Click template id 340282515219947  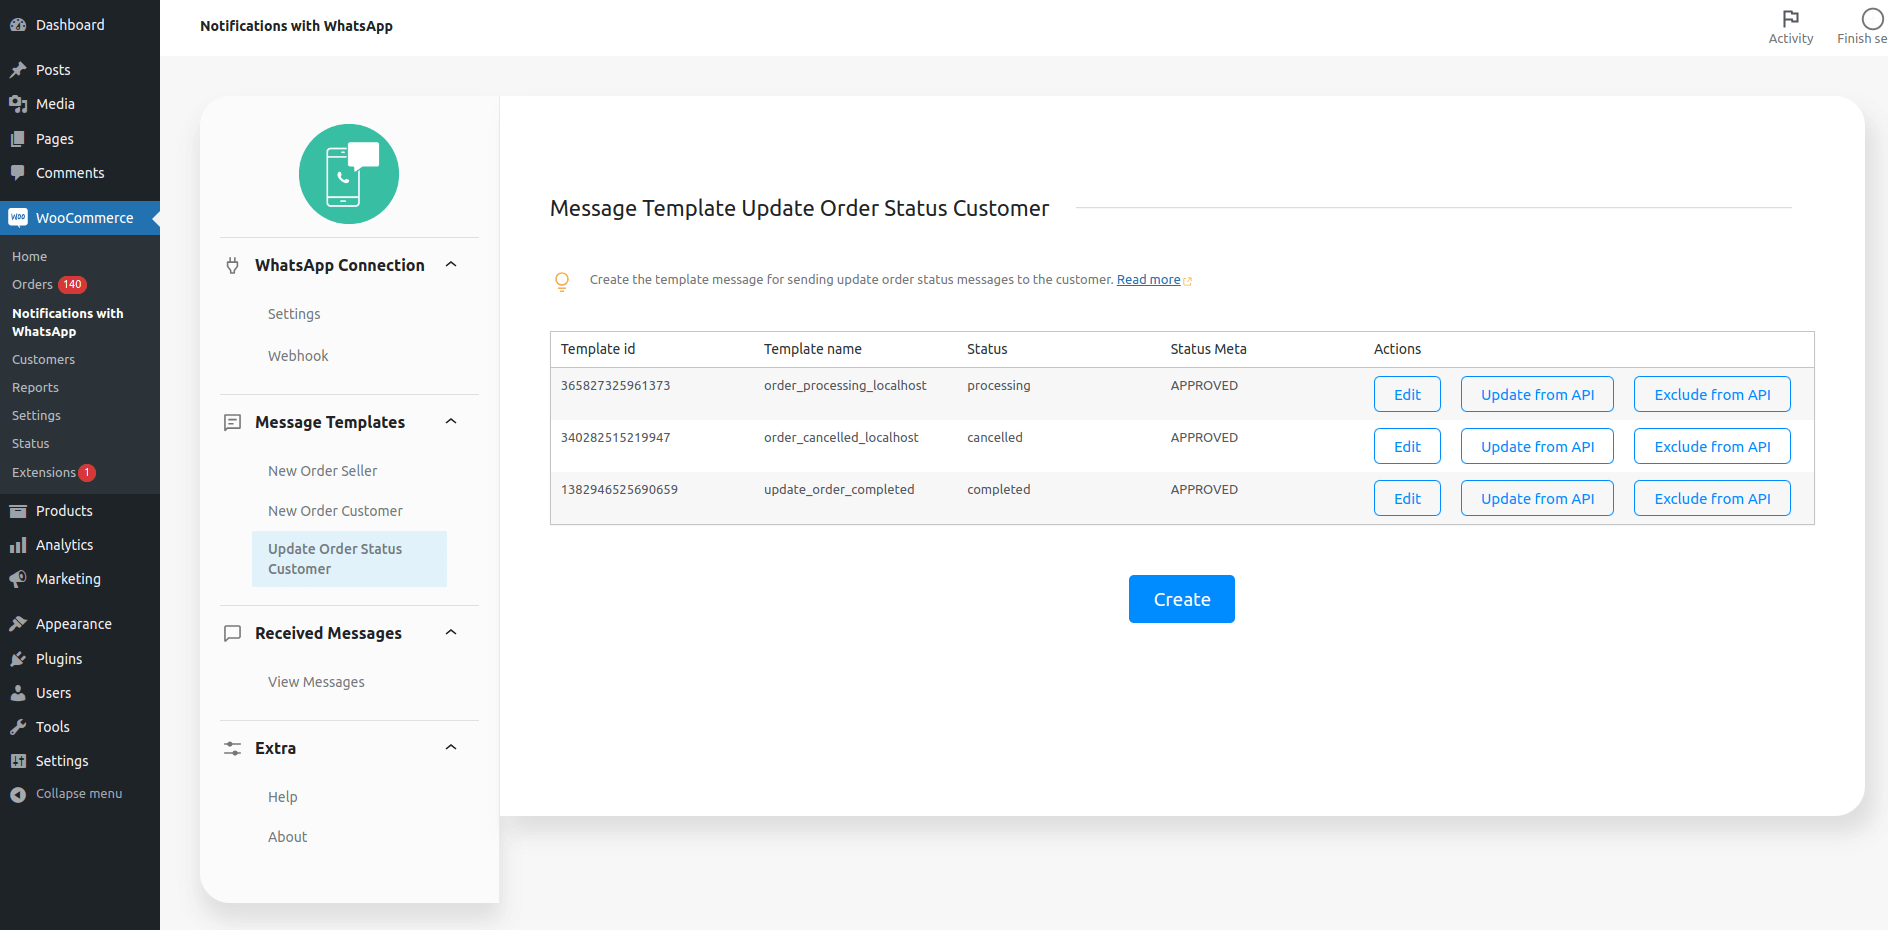pyautogui.click(x=616, y=438)
